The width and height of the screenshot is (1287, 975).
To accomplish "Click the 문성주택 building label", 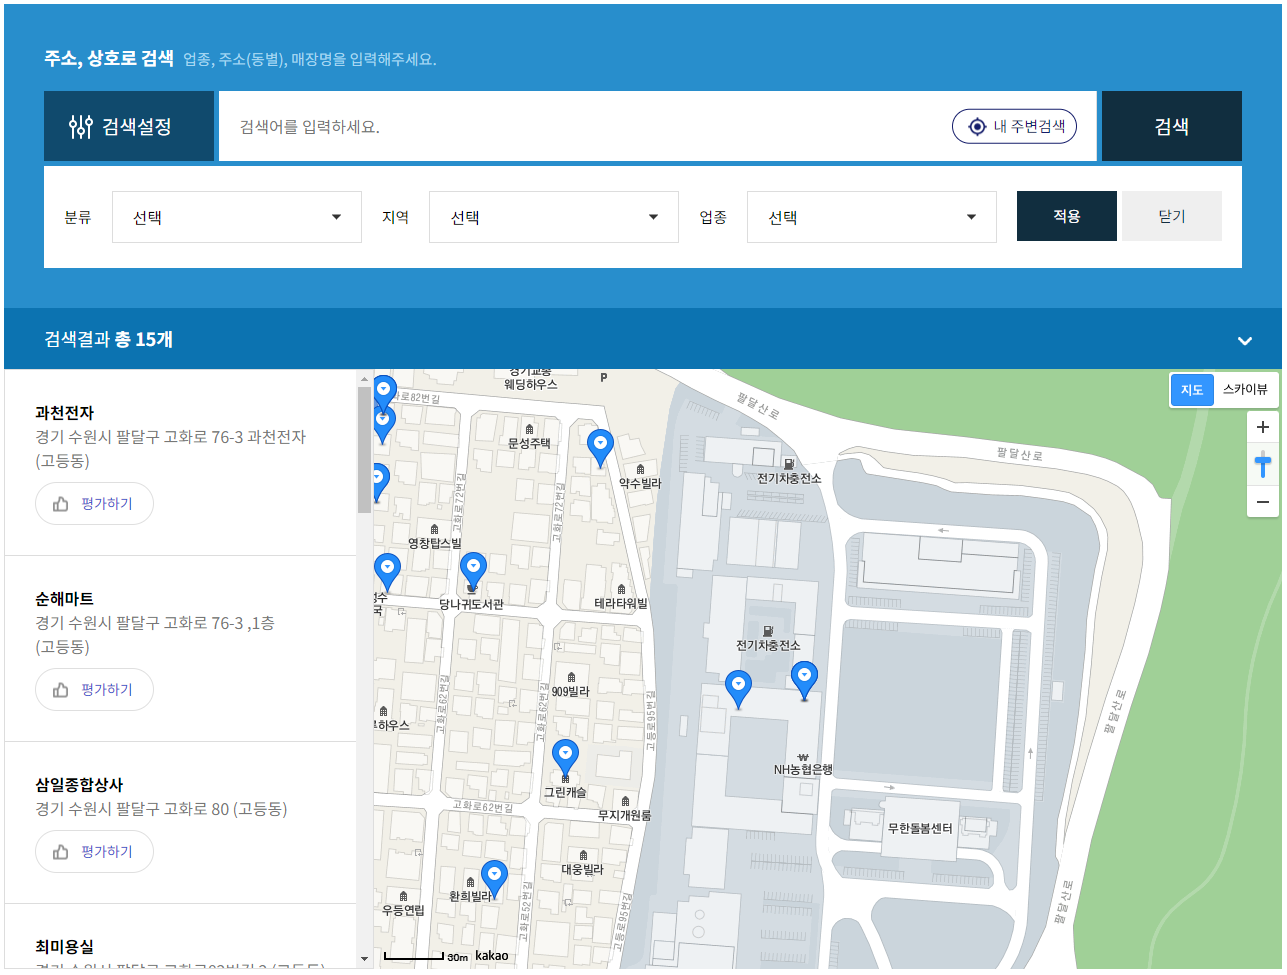I will tap(529, 443).
